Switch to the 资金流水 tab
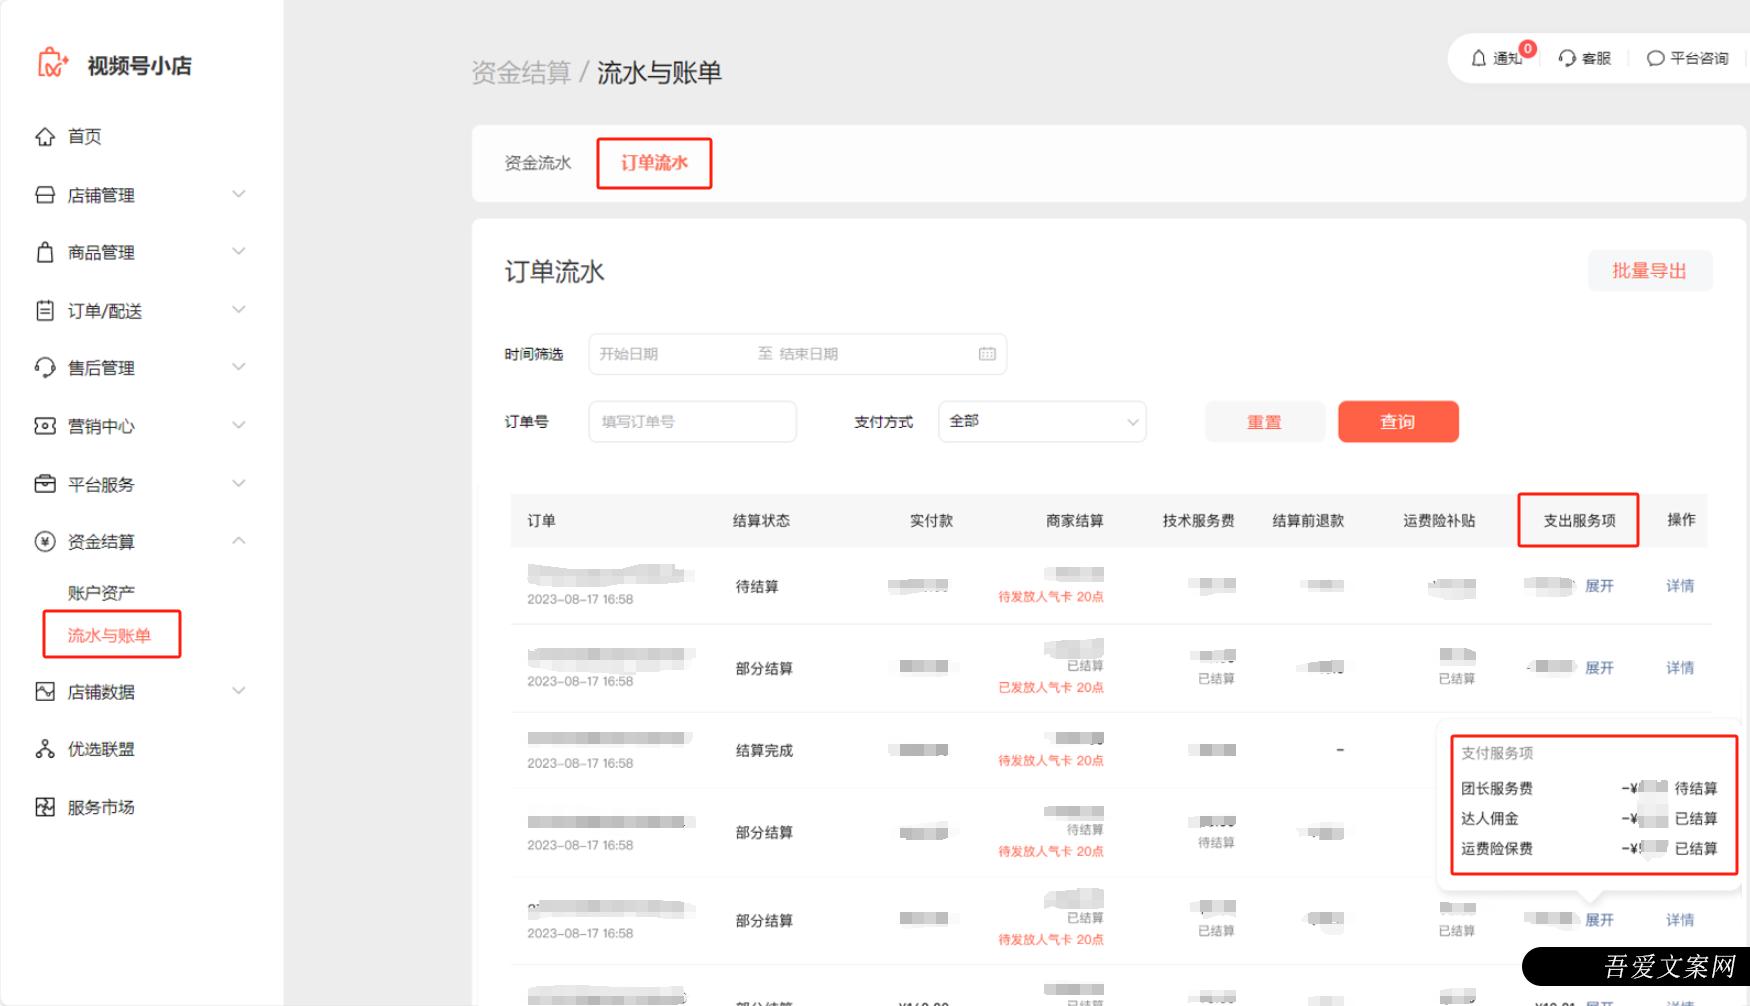 [x=538, y=163]
